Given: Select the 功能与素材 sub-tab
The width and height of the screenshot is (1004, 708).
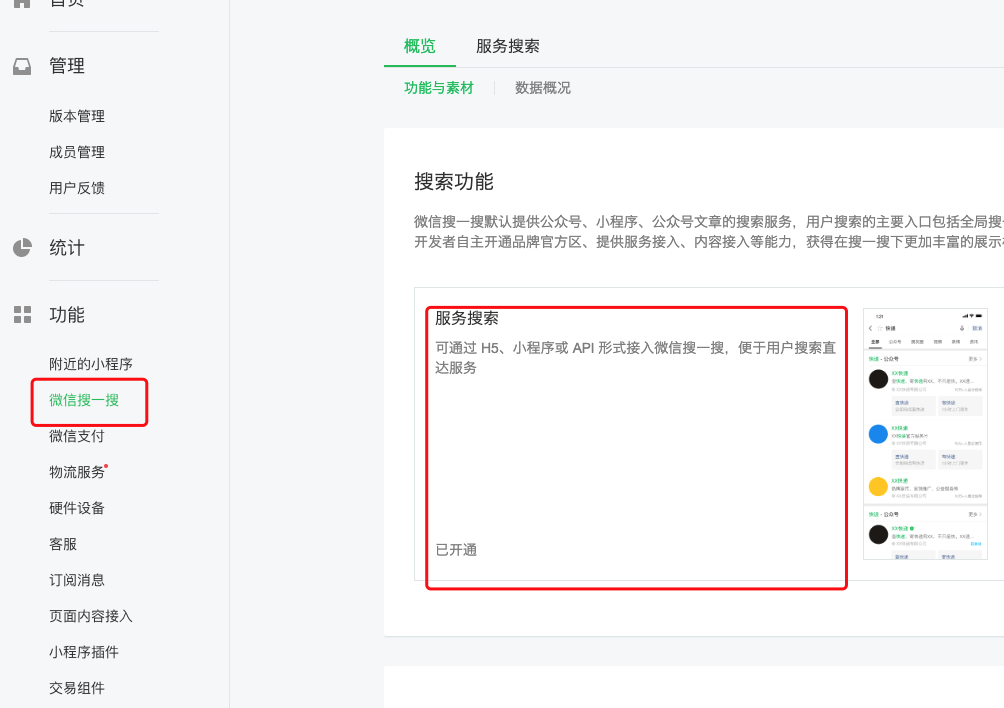Looking at the screenshot, I should 439,88.
